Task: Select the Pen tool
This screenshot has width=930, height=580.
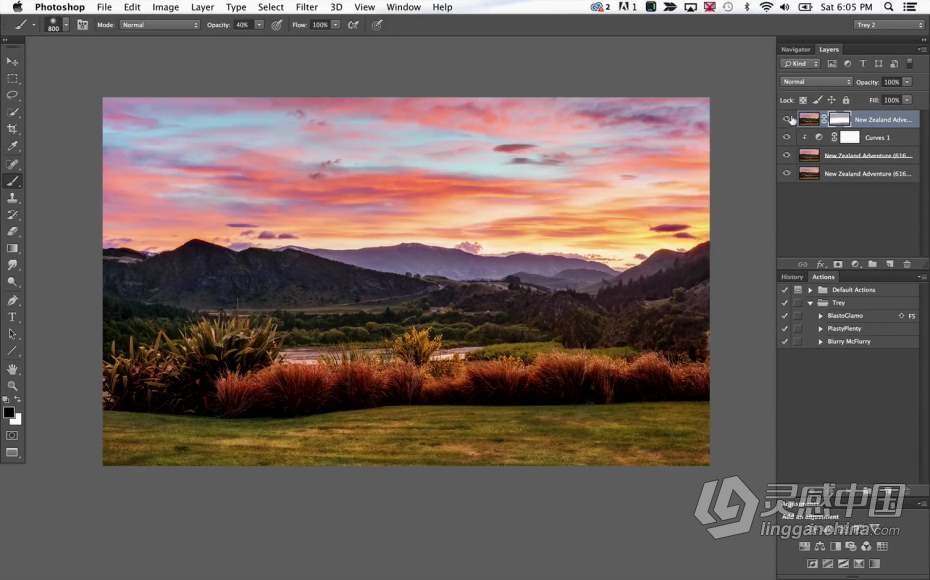Action: point(12,300)
